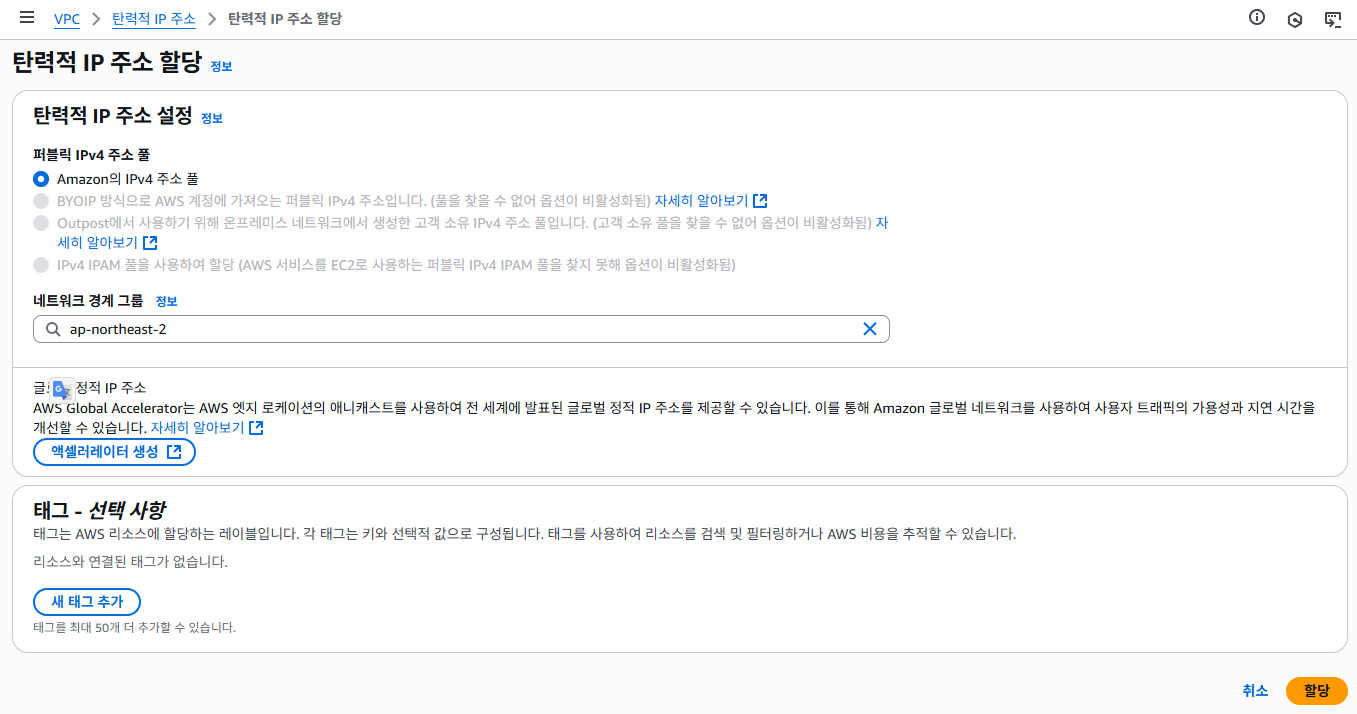
Task: Select the Amazon의 IPv4 주소 풀 radio
Action: coord(41,179)
